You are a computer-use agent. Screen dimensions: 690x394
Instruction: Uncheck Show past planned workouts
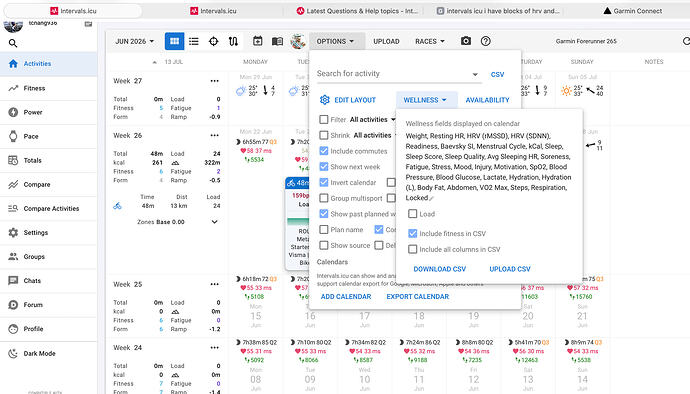tap(324, 214)
